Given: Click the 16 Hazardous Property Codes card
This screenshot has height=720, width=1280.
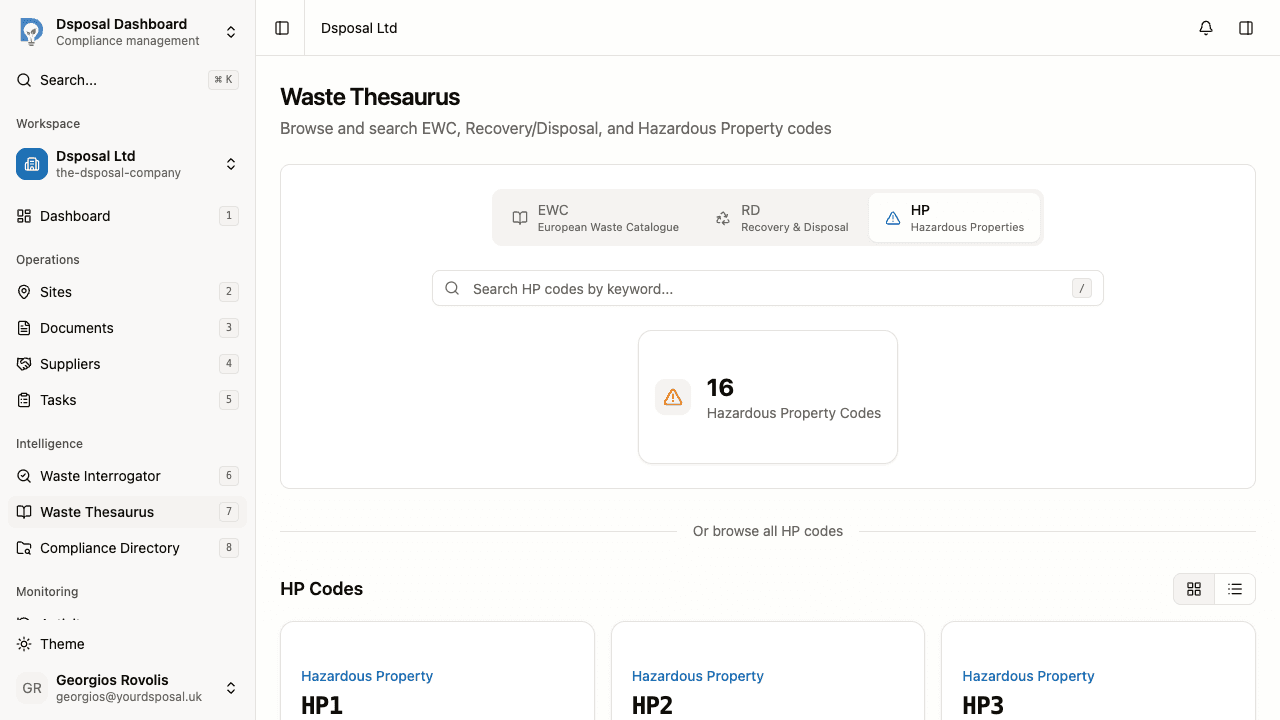Looking at the screenshot, I should point(767,397).
